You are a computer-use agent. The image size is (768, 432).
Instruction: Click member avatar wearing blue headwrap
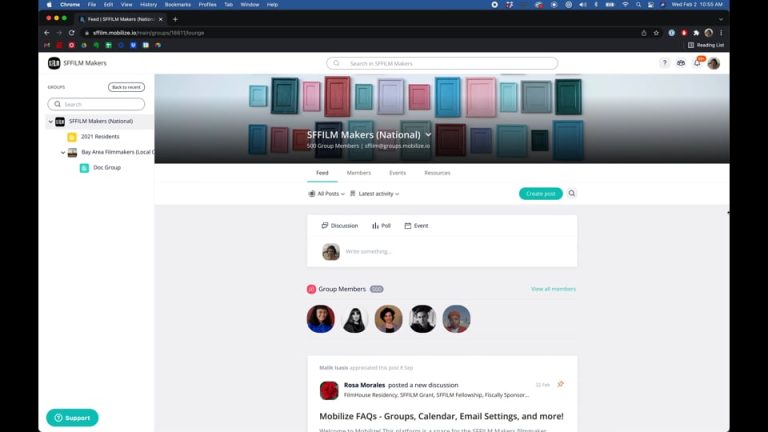click(x=456, y=319)
